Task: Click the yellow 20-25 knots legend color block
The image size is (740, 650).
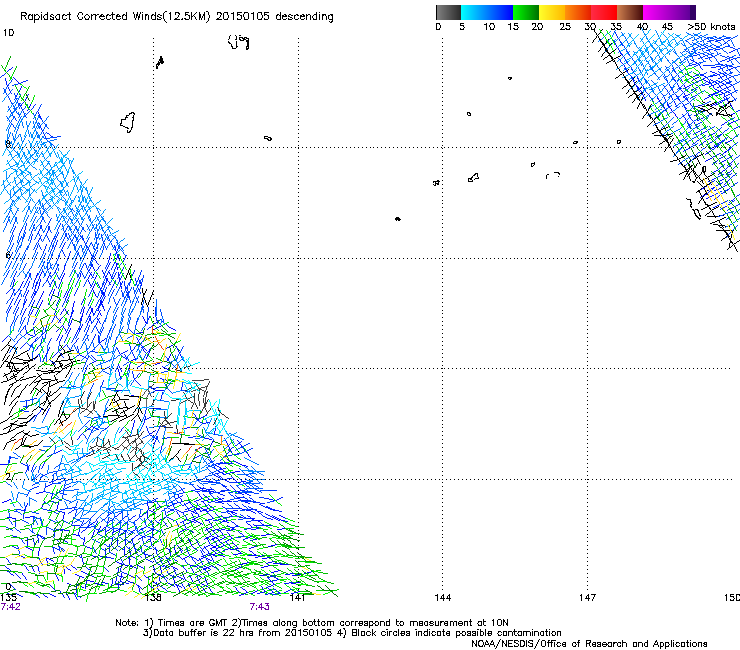Action: pos(552,12)
